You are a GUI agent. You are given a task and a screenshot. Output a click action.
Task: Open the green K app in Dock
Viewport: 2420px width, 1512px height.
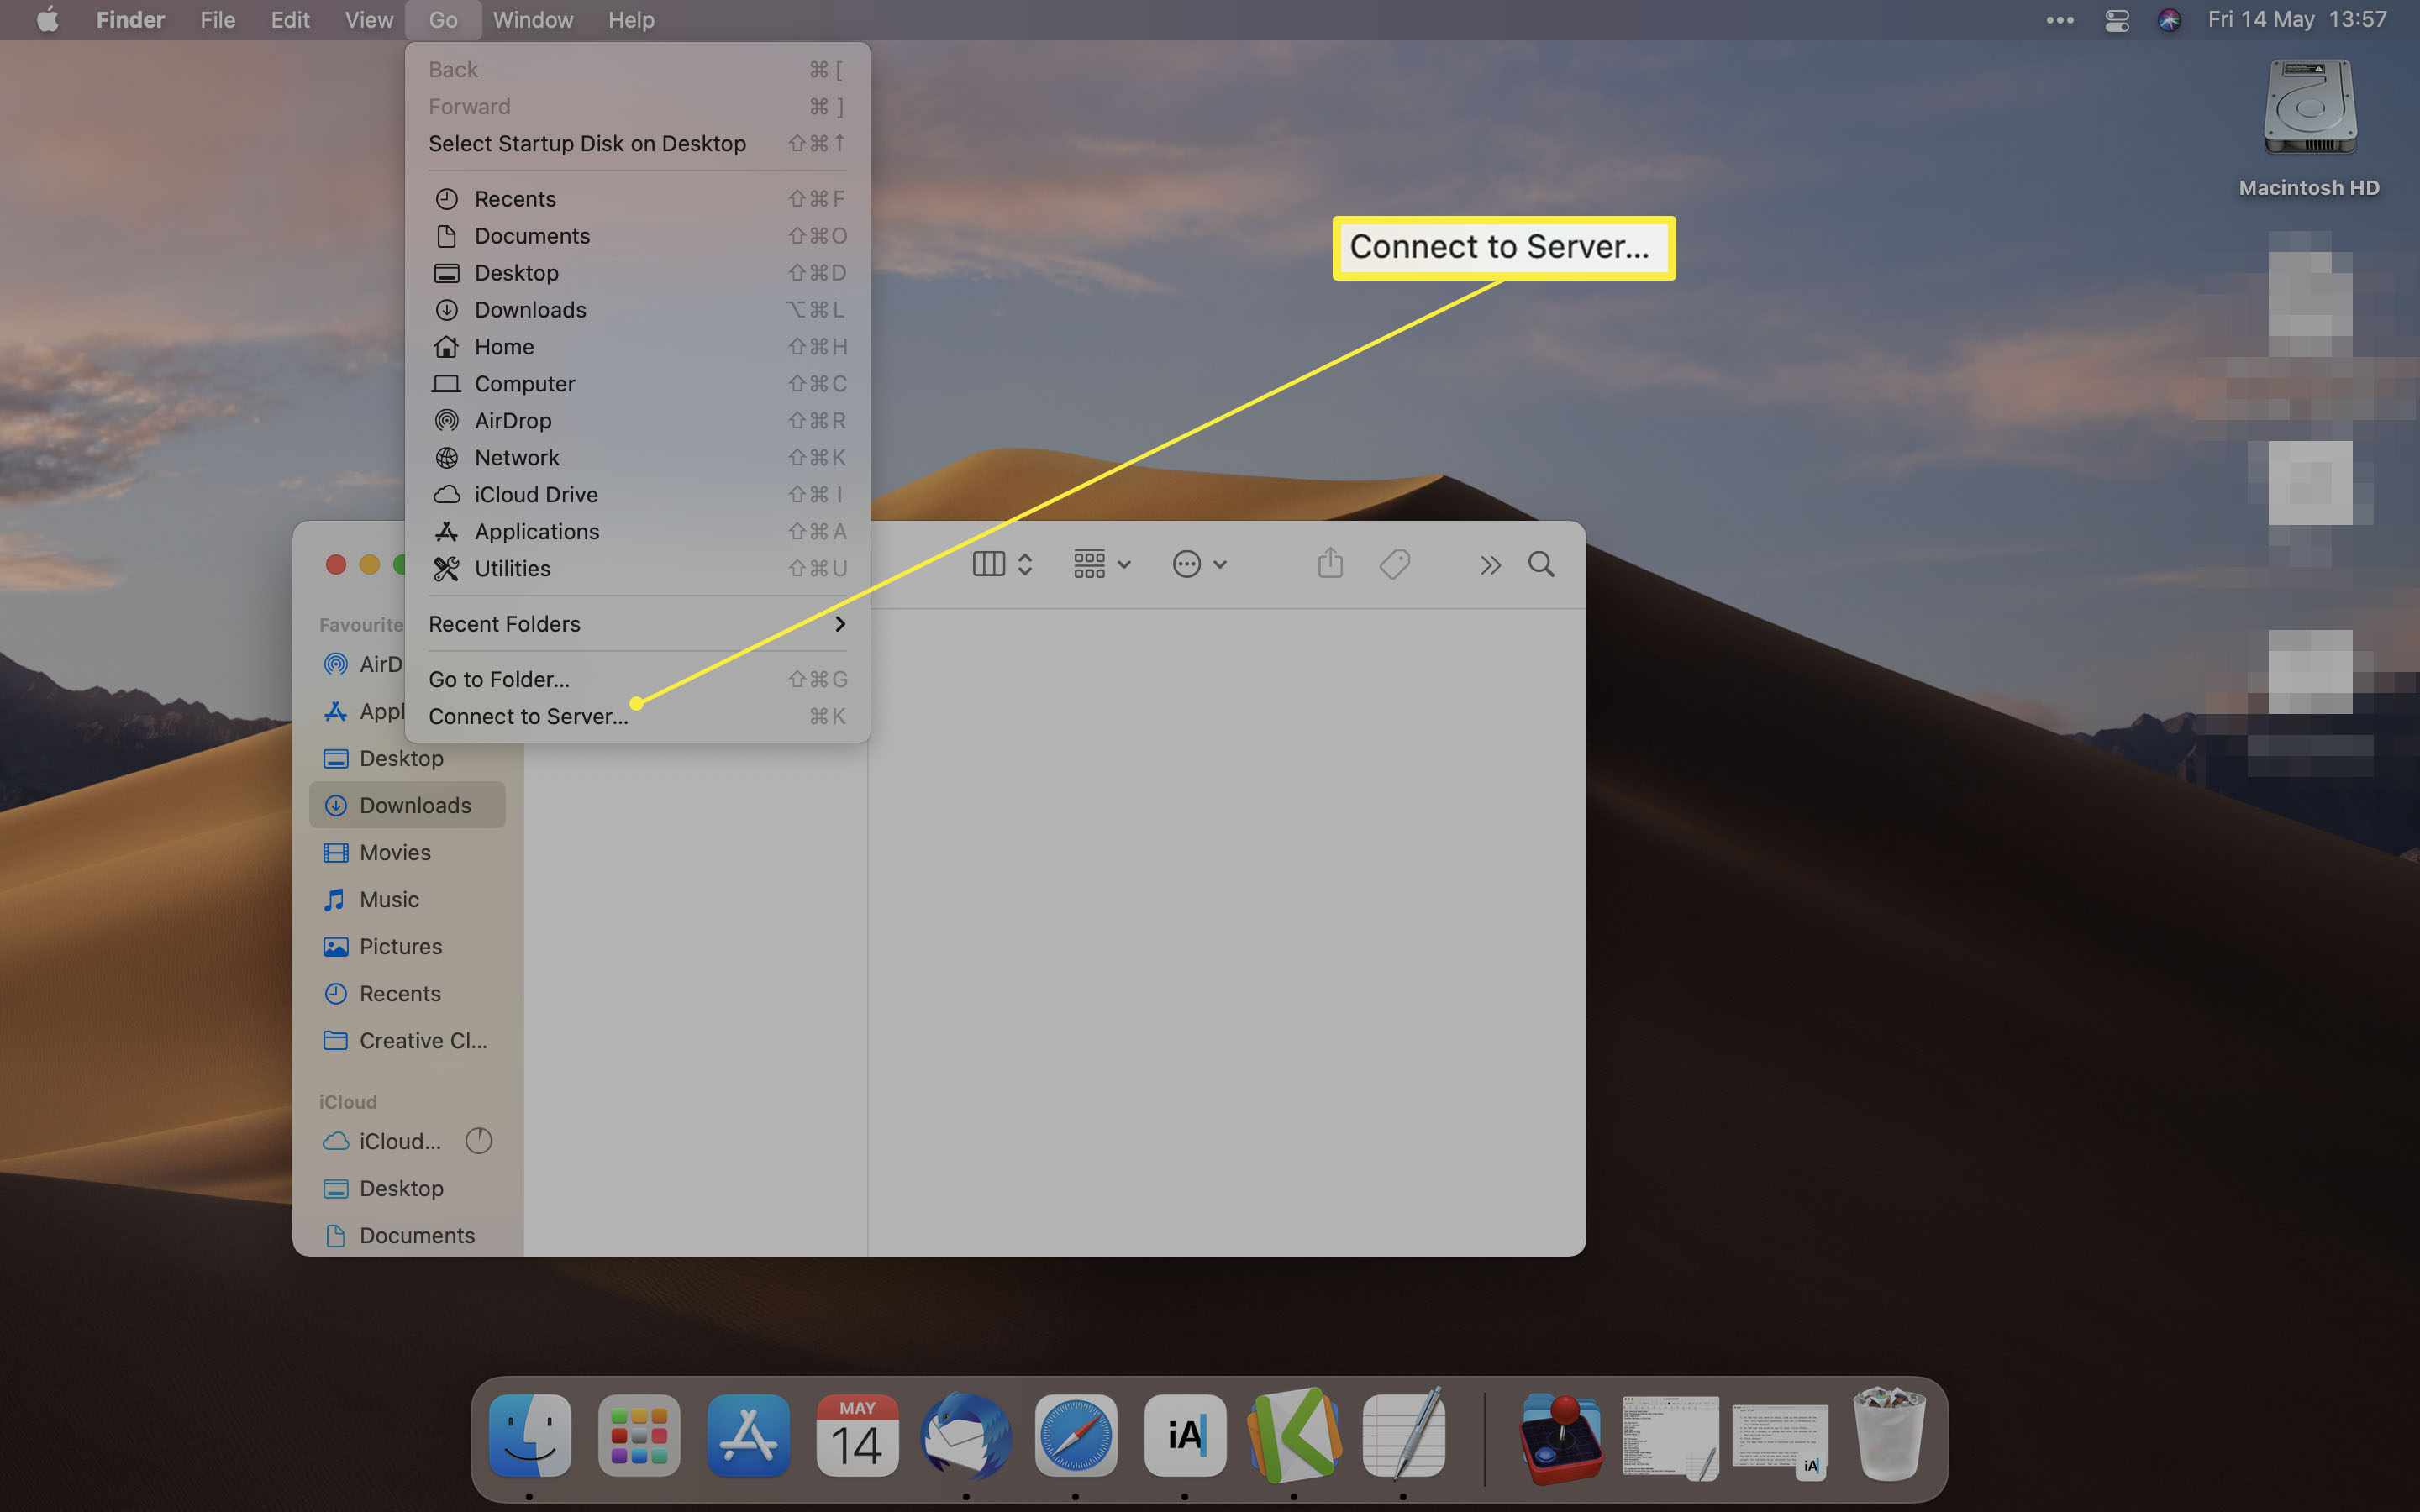[x=1294, y=1436]
